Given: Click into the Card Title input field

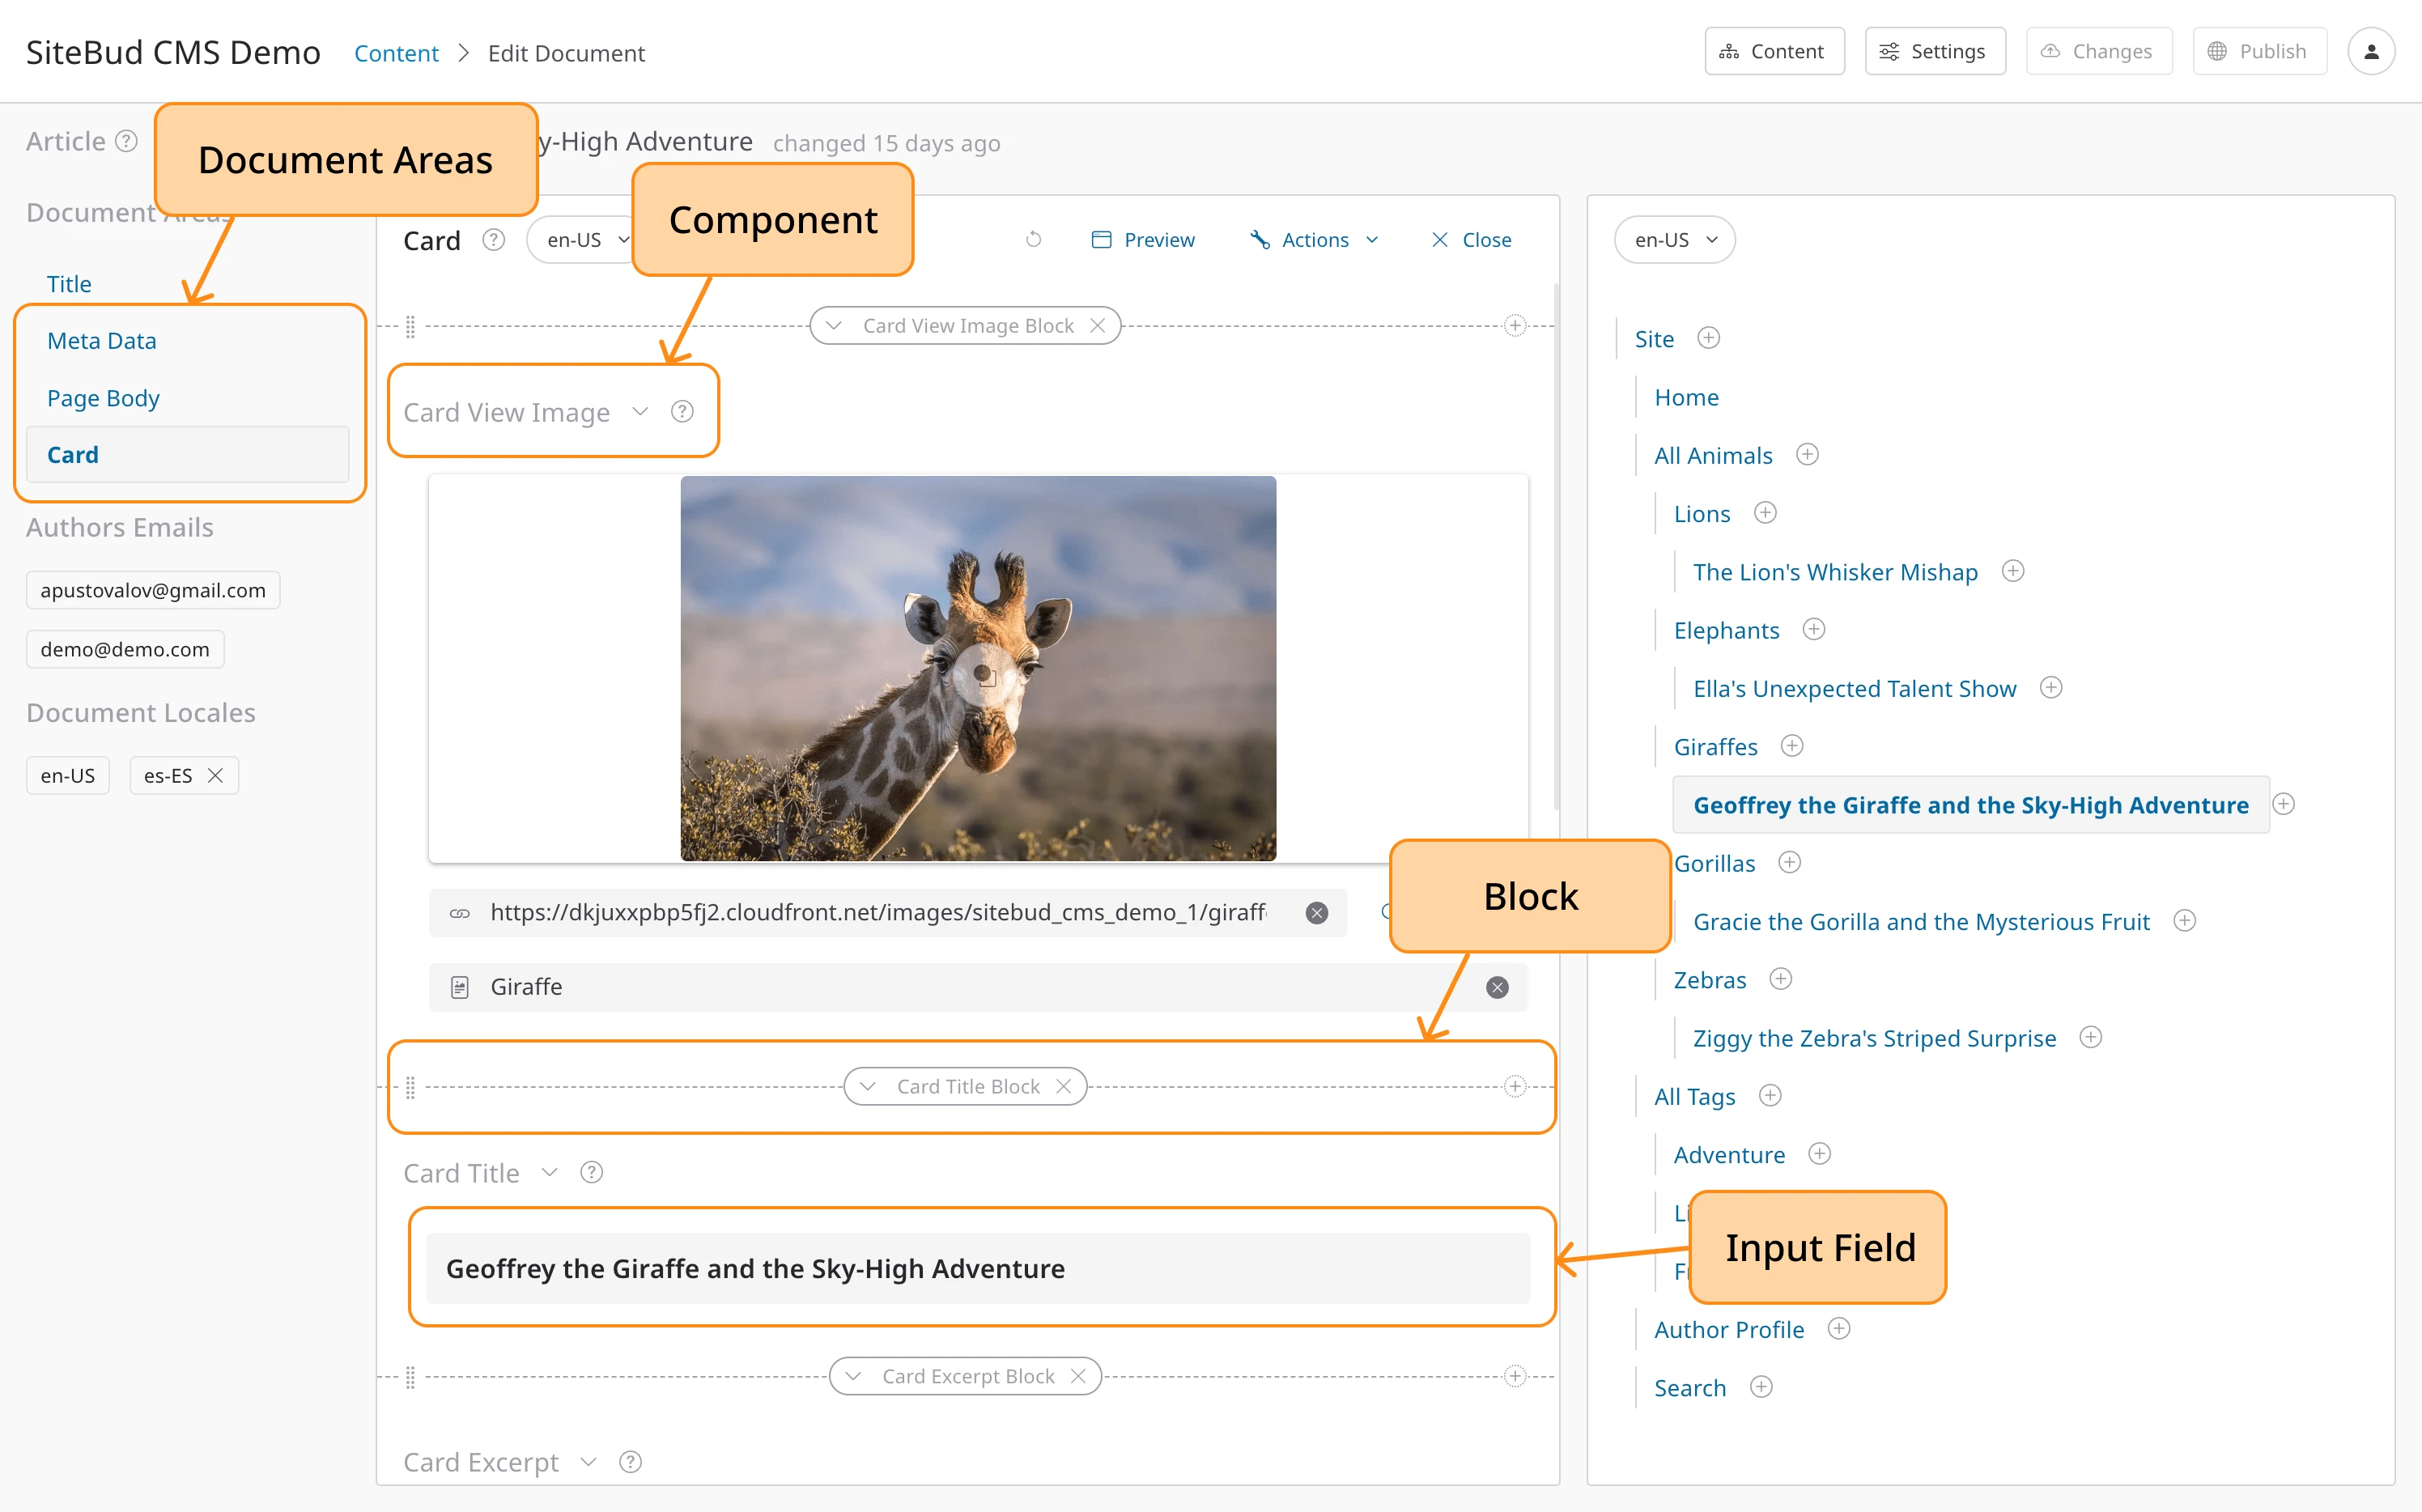Looking at the screenshot, I should pos(977,1269).
